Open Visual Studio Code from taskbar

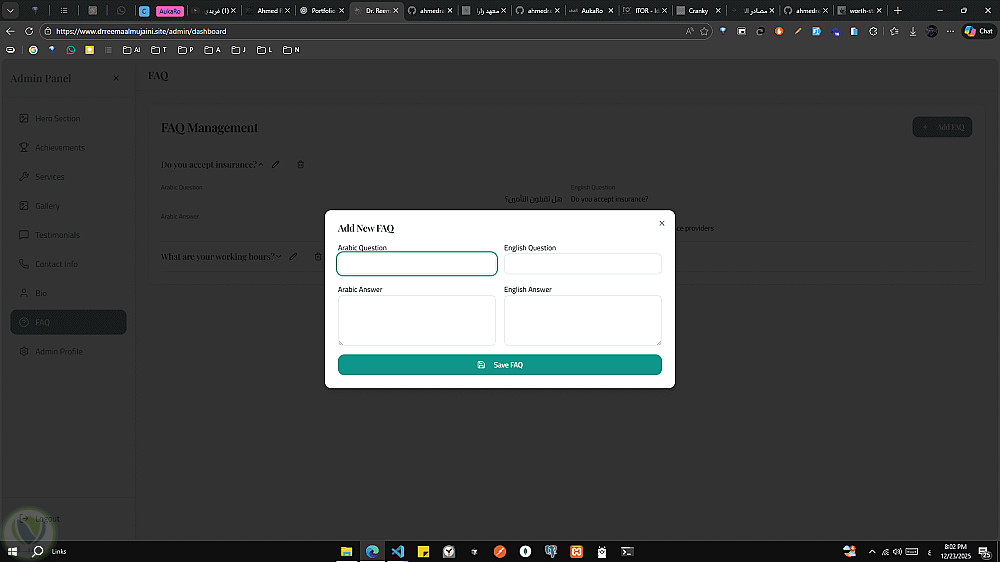click(x=398, y=551)
